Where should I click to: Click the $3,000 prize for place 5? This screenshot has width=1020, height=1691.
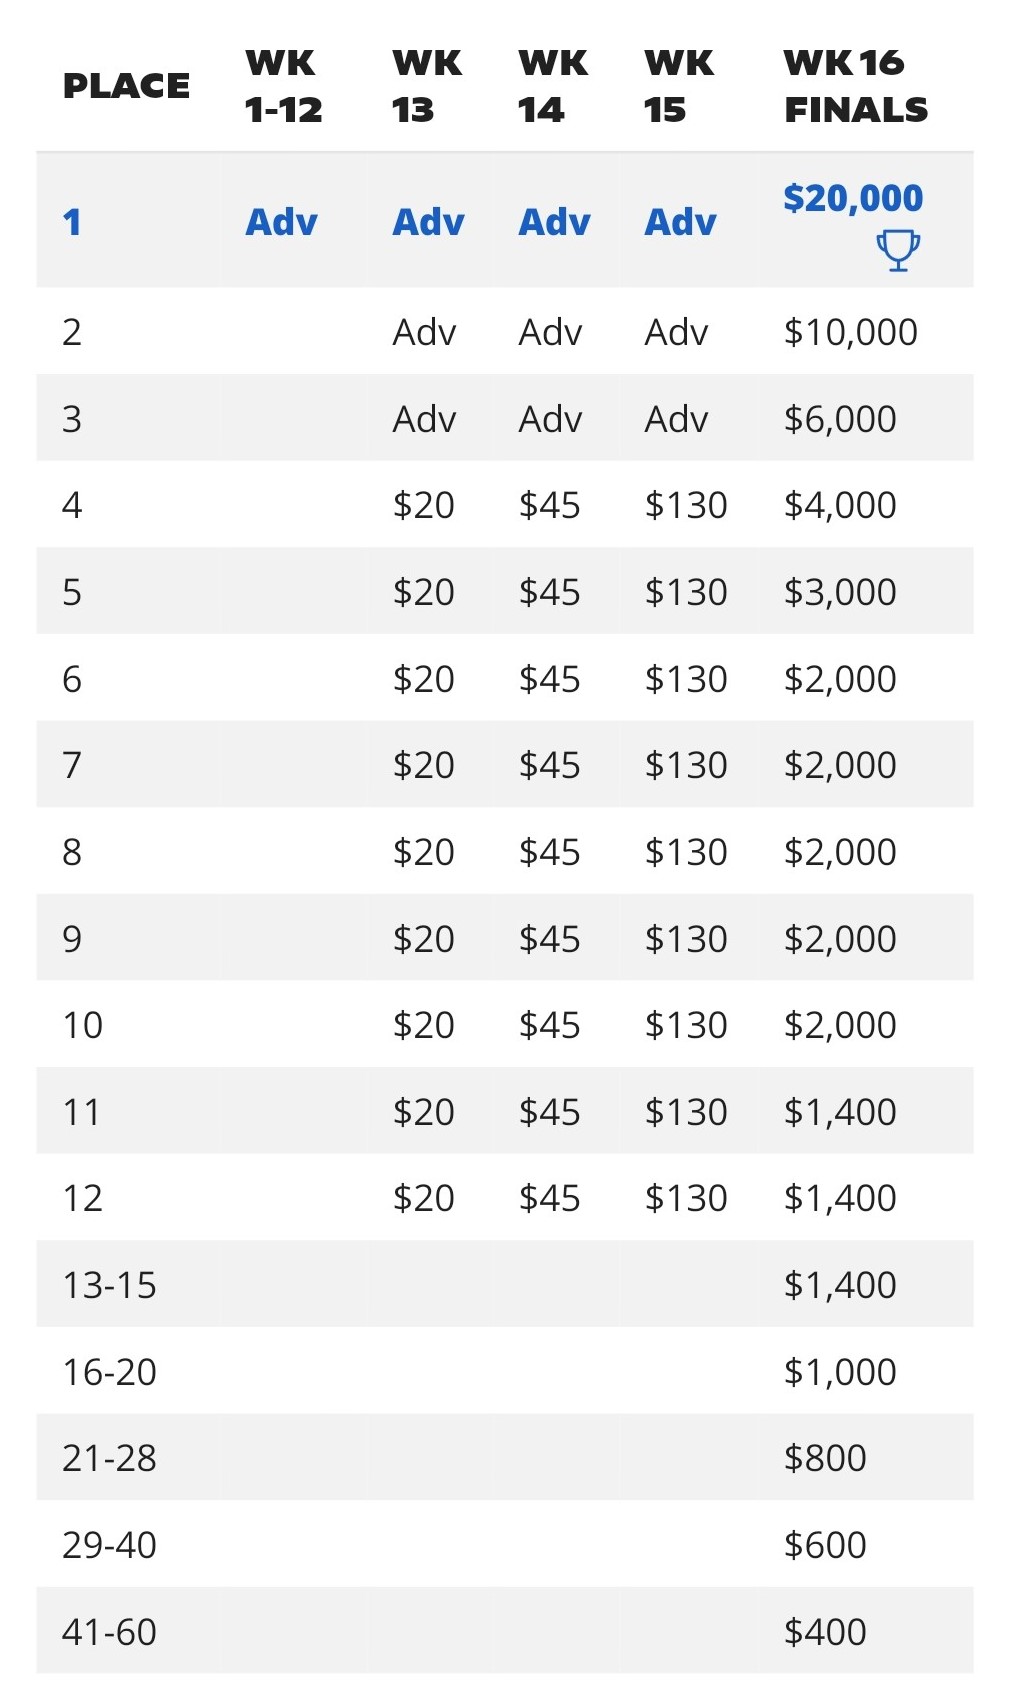tap(840, 592)
